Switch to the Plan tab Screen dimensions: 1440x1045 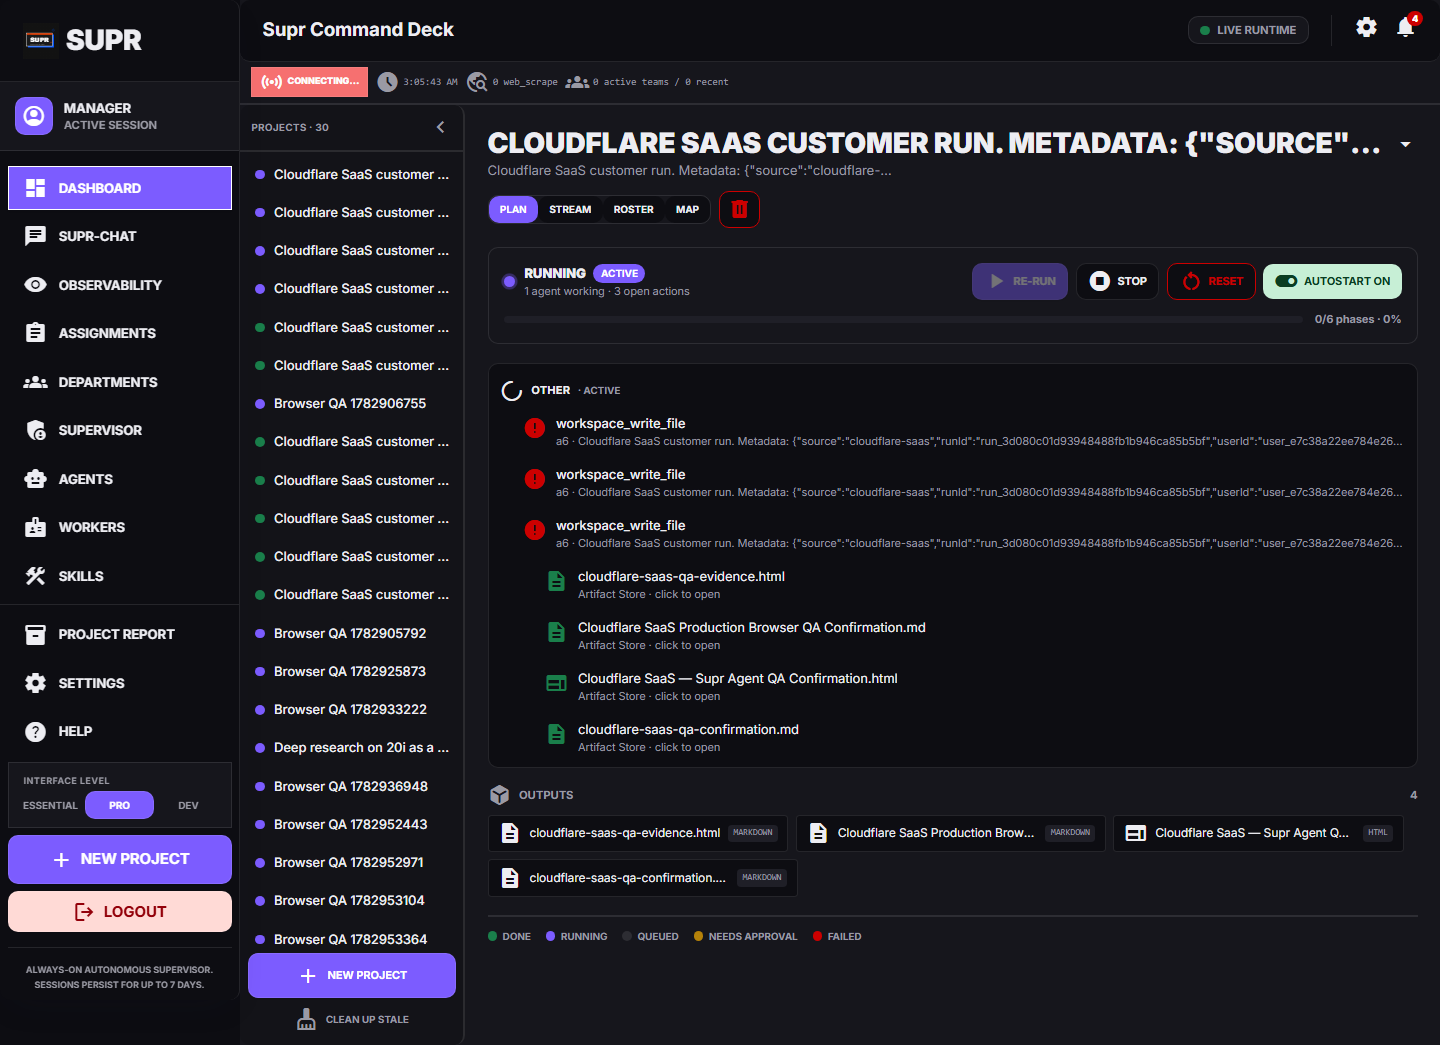[513, 209]
